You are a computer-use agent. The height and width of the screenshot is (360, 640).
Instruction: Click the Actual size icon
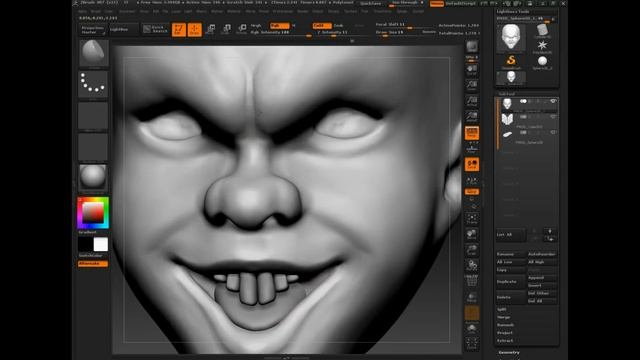pyautogui.click(x=472, y=101)
